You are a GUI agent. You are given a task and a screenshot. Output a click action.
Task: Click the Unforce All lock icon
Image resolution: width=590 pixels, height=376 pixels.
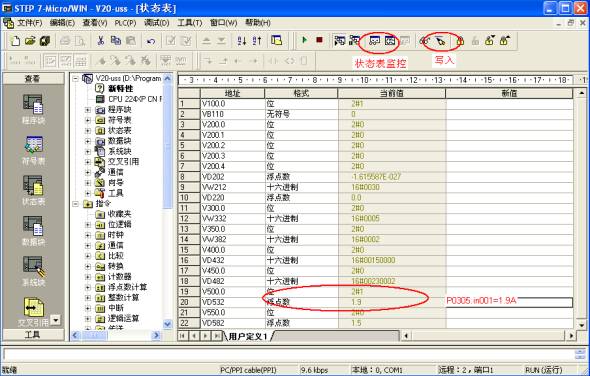click(x=490, y=40)
